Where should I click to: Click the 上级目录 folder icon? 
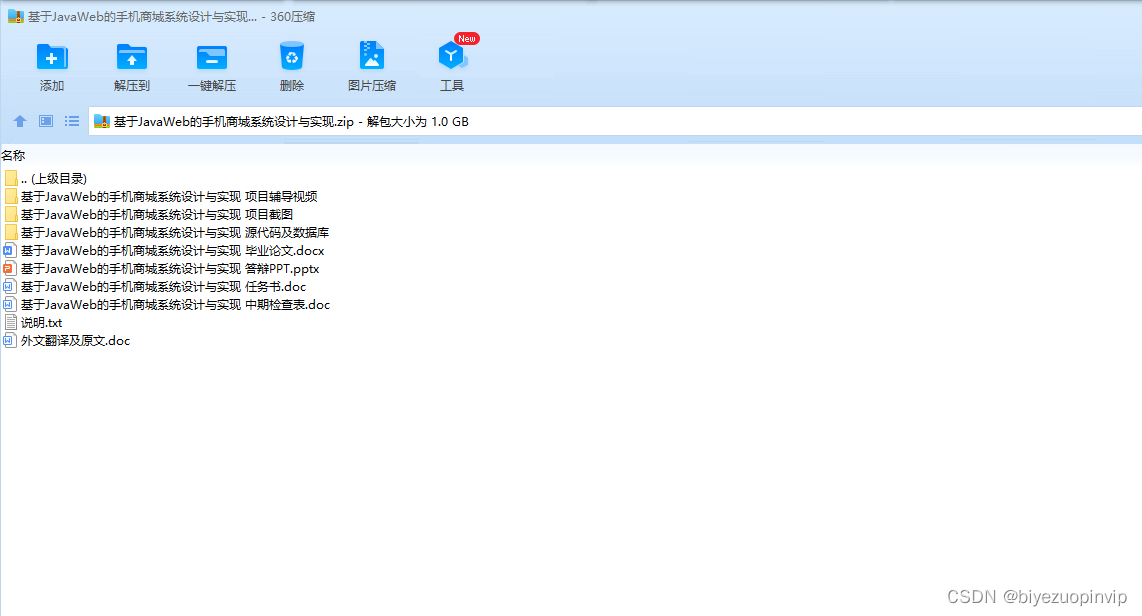click(x=10, y=178)
